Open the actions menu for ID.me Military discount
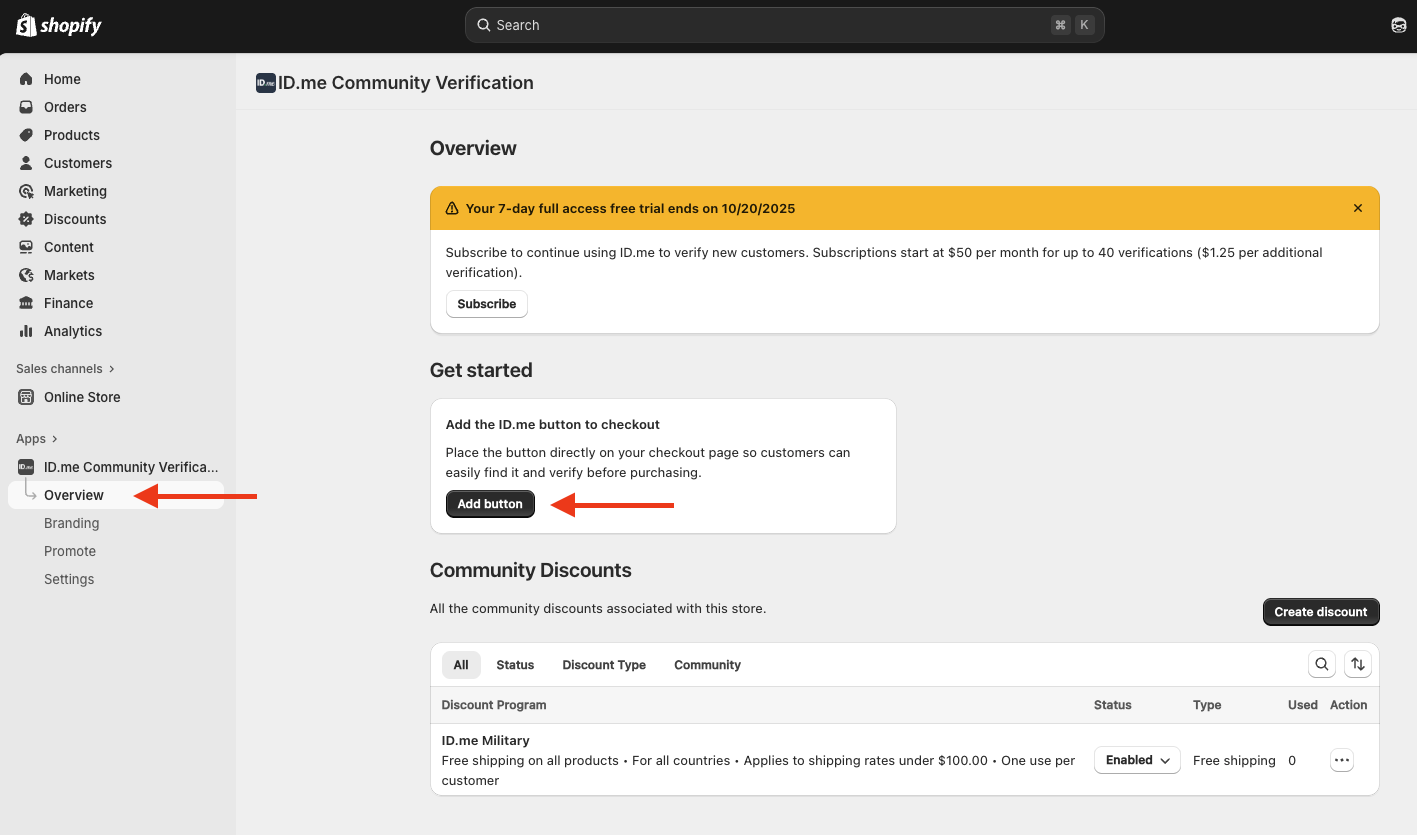 pos(1341,760)
